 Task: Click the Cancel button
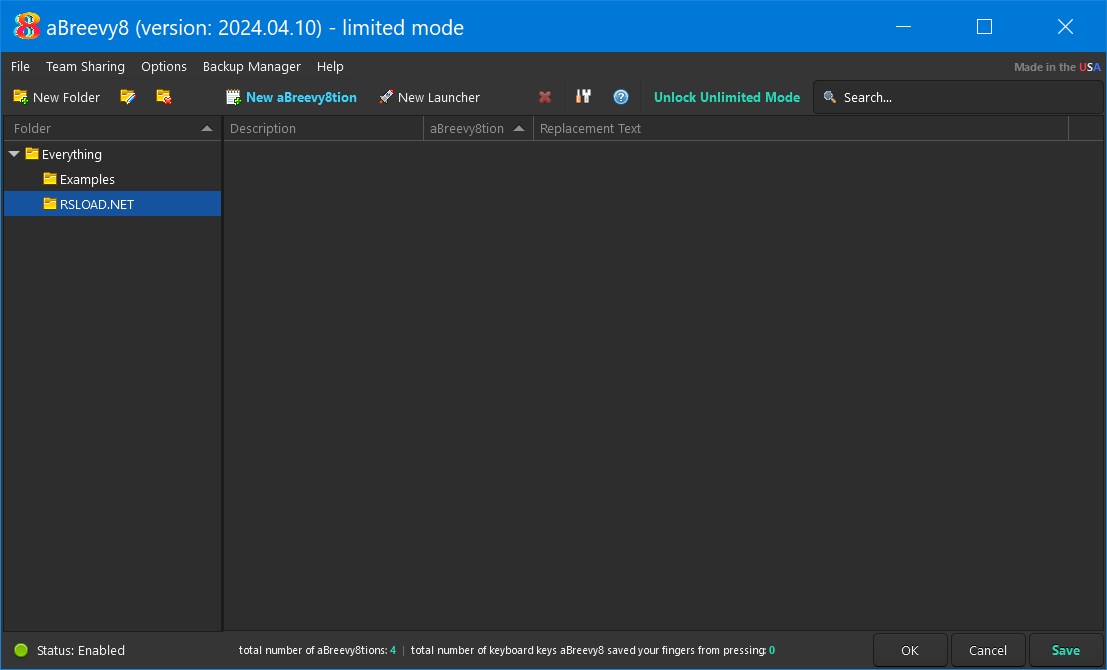click(988, 650)
